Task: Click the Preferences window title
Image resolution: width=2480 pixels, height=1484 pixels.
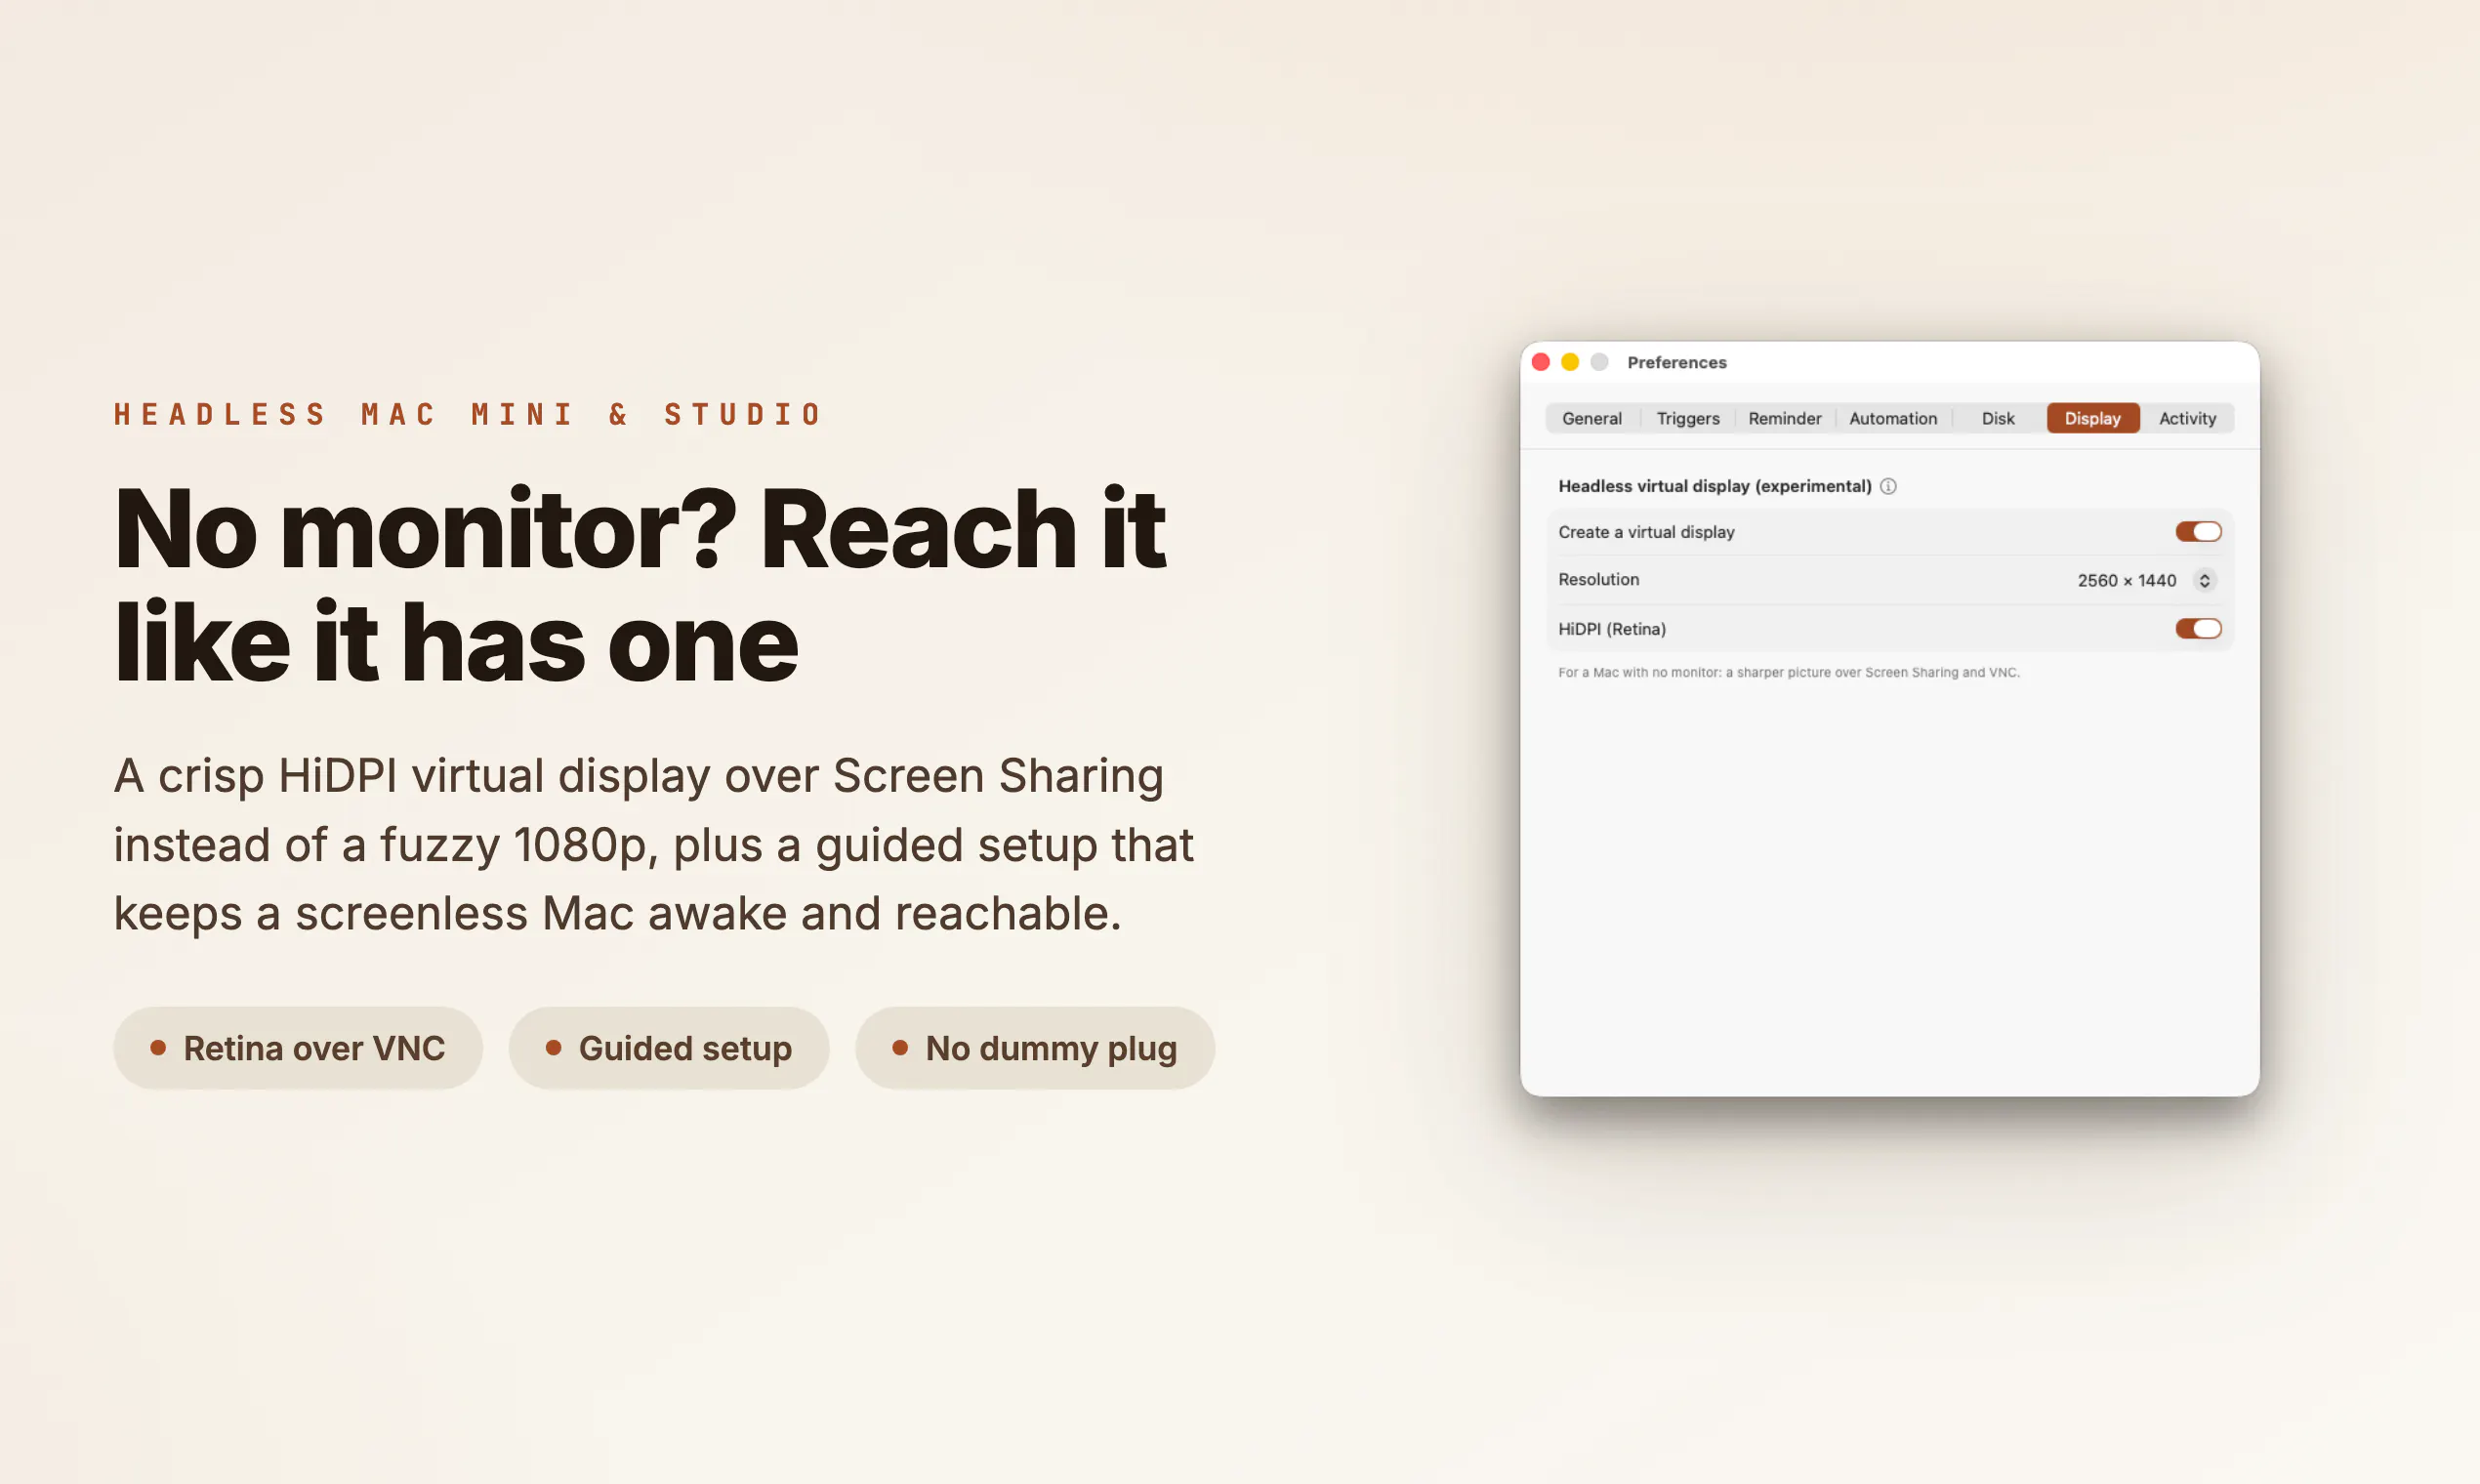Action: [x=1677, y=362]
